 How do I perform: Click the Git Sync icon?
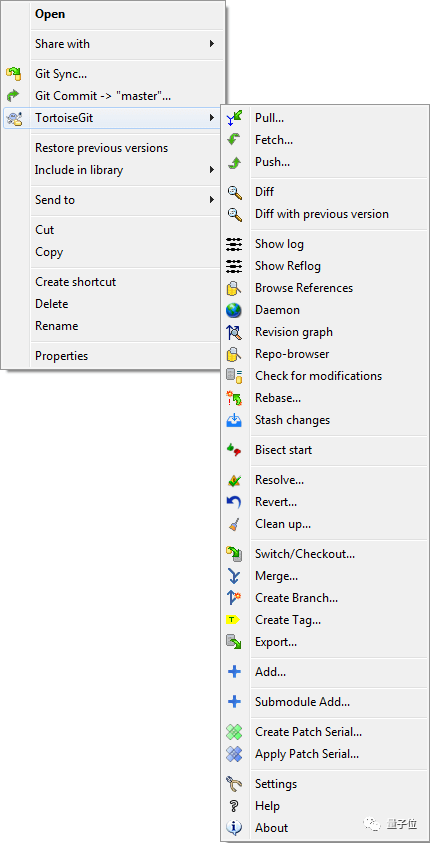pos(13,74)
